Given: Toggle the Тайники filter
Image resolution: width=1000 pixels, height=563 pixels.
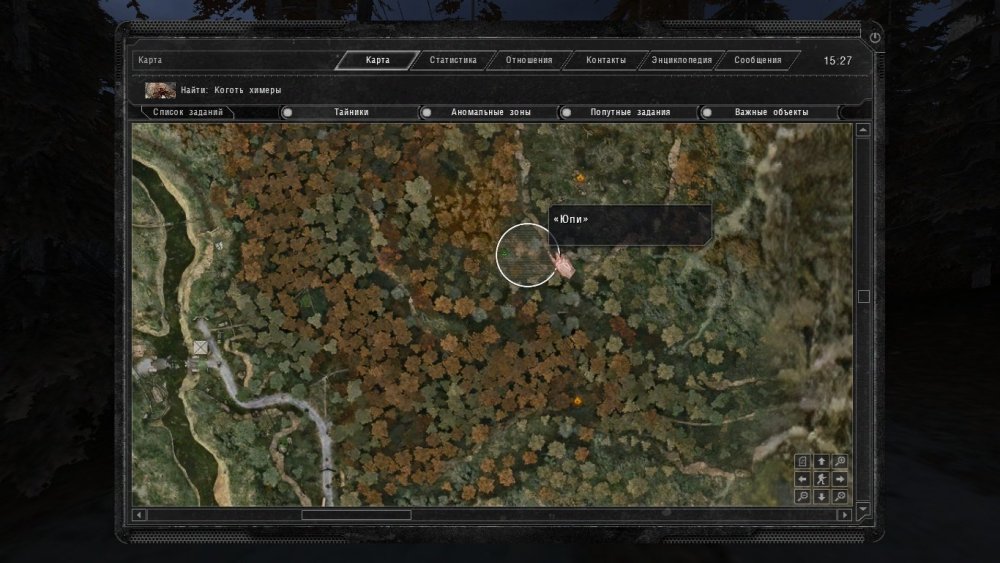Looking at the screenshot, I should (349, 112).
